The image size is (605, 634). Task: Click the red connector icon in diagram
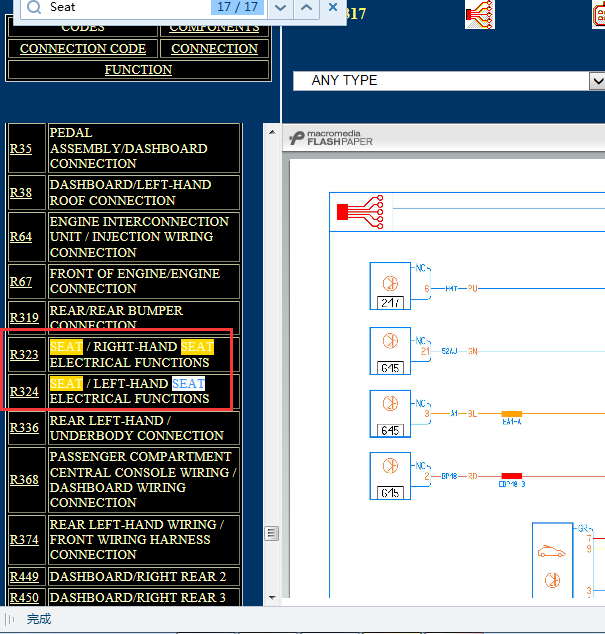[360, 212]
